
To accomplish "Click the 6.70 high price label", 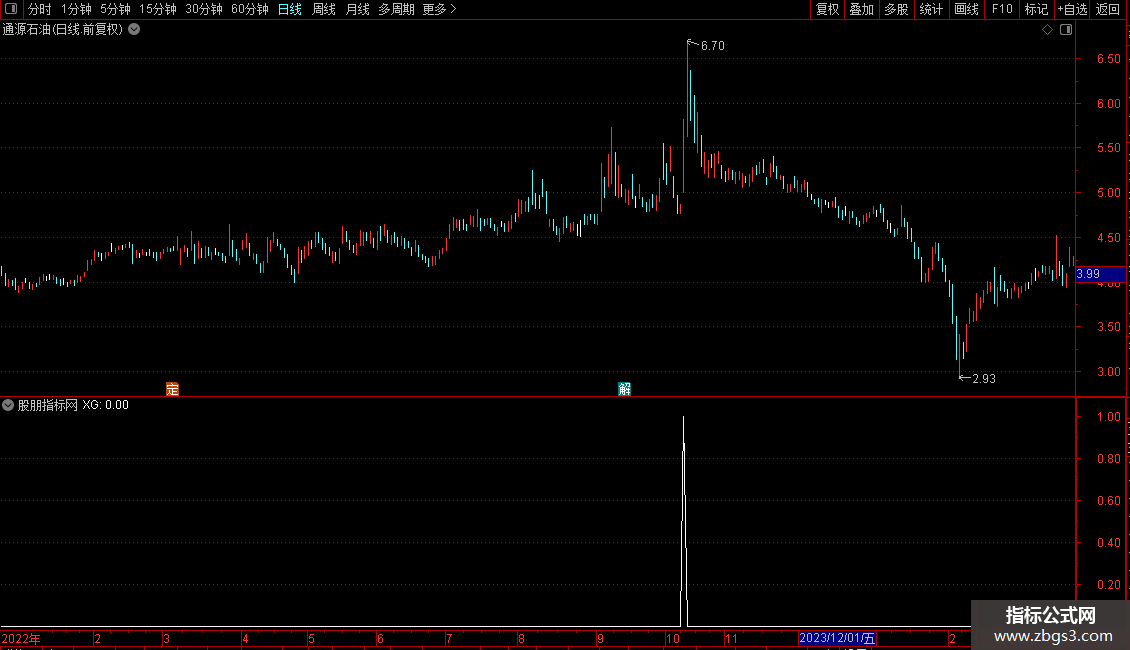I will pyautogui.click(x=713, y=45).
